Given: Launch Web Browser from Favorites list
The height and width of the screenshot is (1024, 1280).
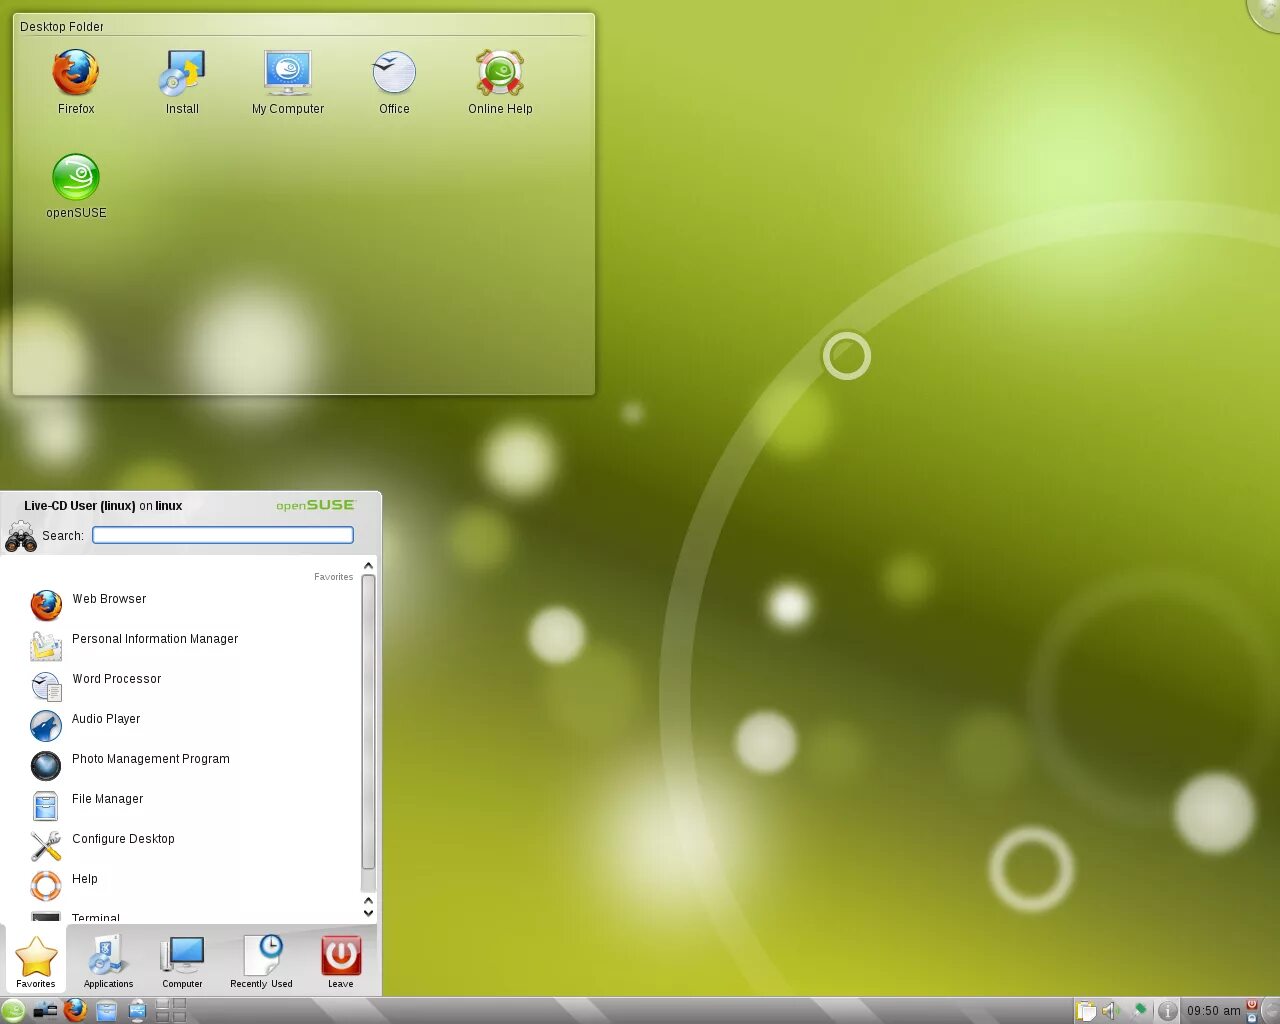Looking at the screenshot, I should pos(190,604).
